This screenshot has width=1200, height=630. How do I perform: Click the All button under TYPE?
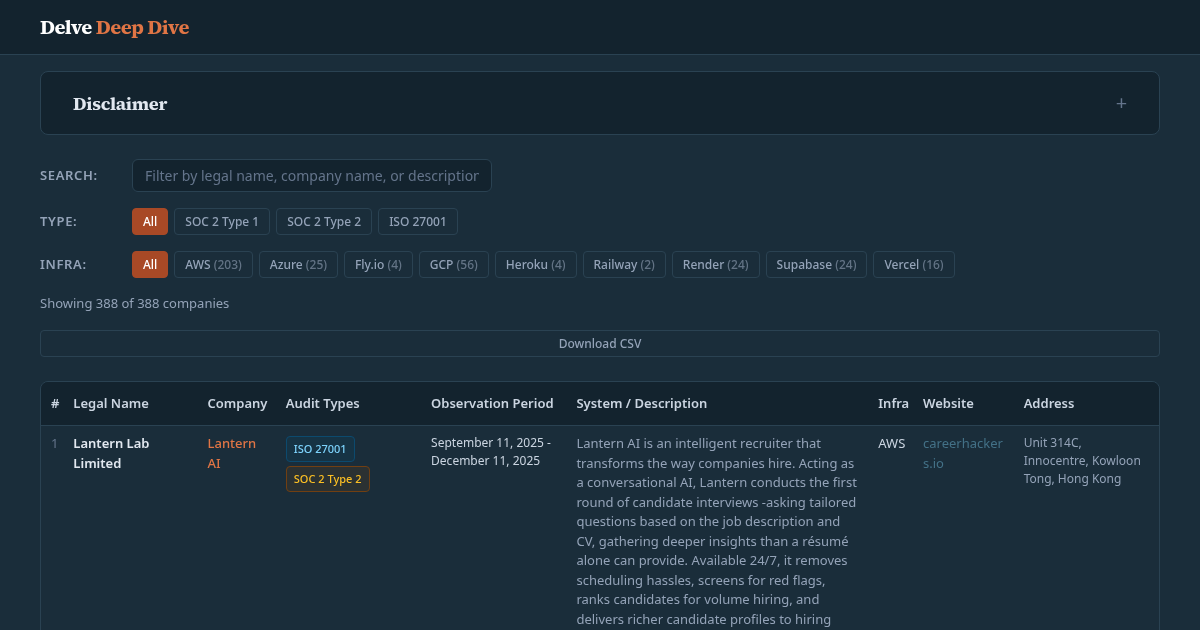pyautogui.click(x=150, y=221)
